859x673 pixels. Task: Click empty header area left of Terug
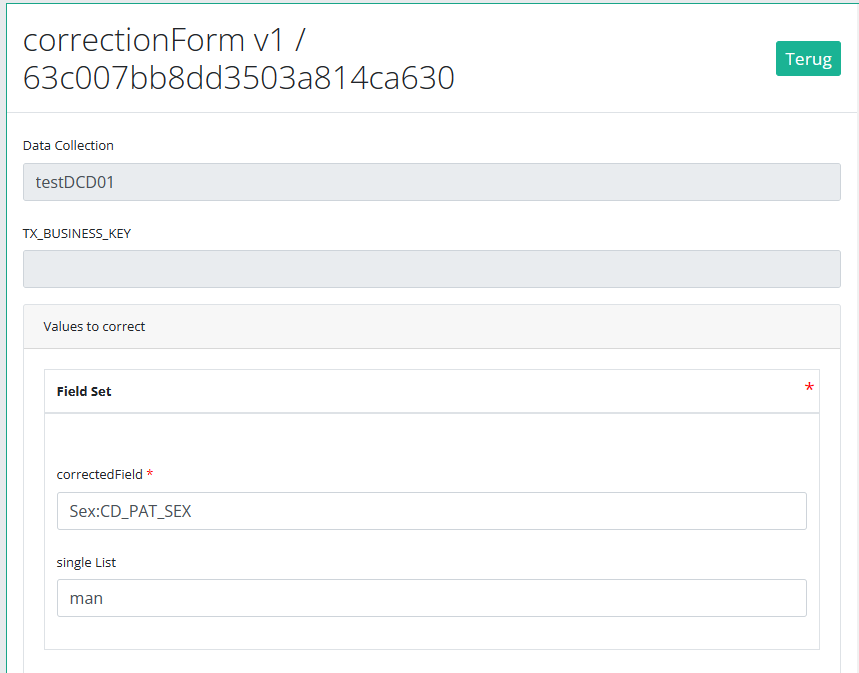tap(620, 59)
